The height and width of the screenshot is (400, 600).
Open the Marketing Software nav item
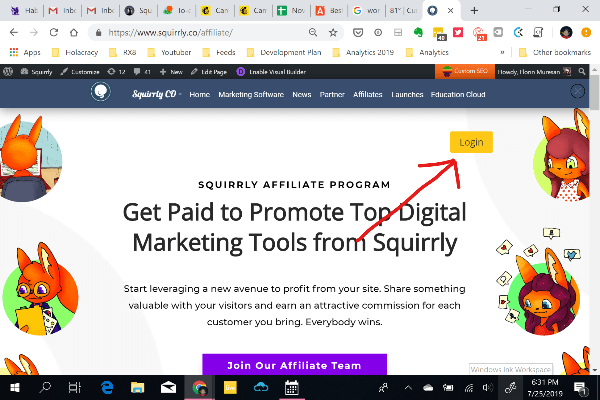[251, 95]
